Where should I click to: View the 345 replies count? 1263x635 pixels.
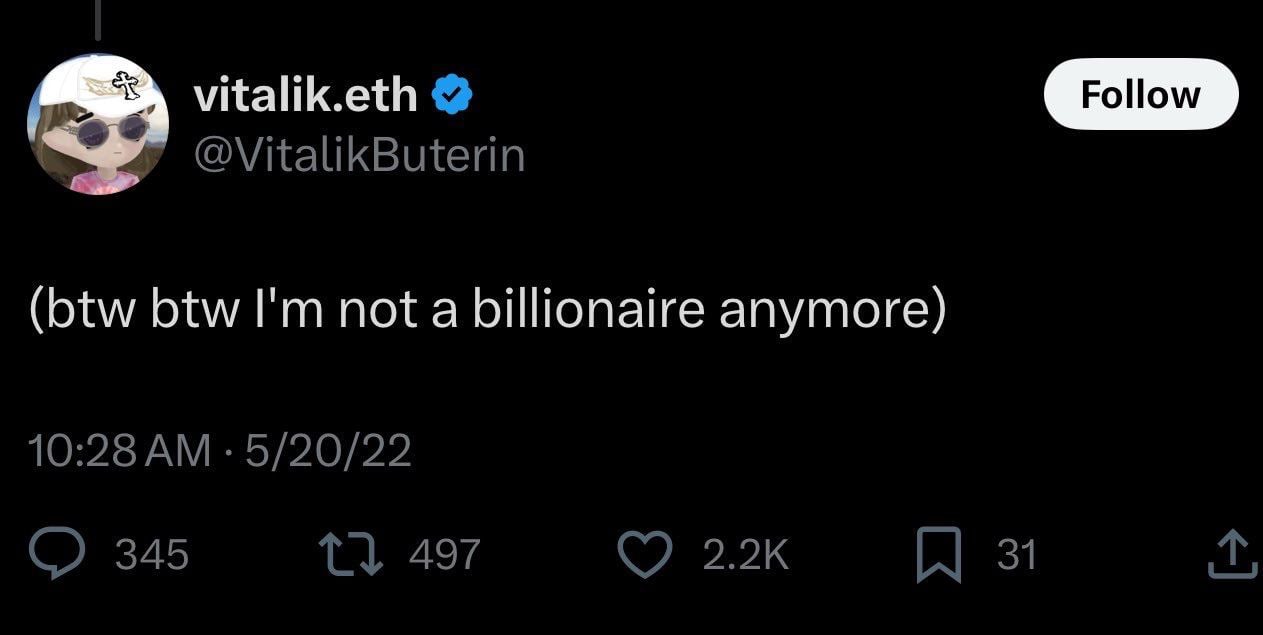153,554
